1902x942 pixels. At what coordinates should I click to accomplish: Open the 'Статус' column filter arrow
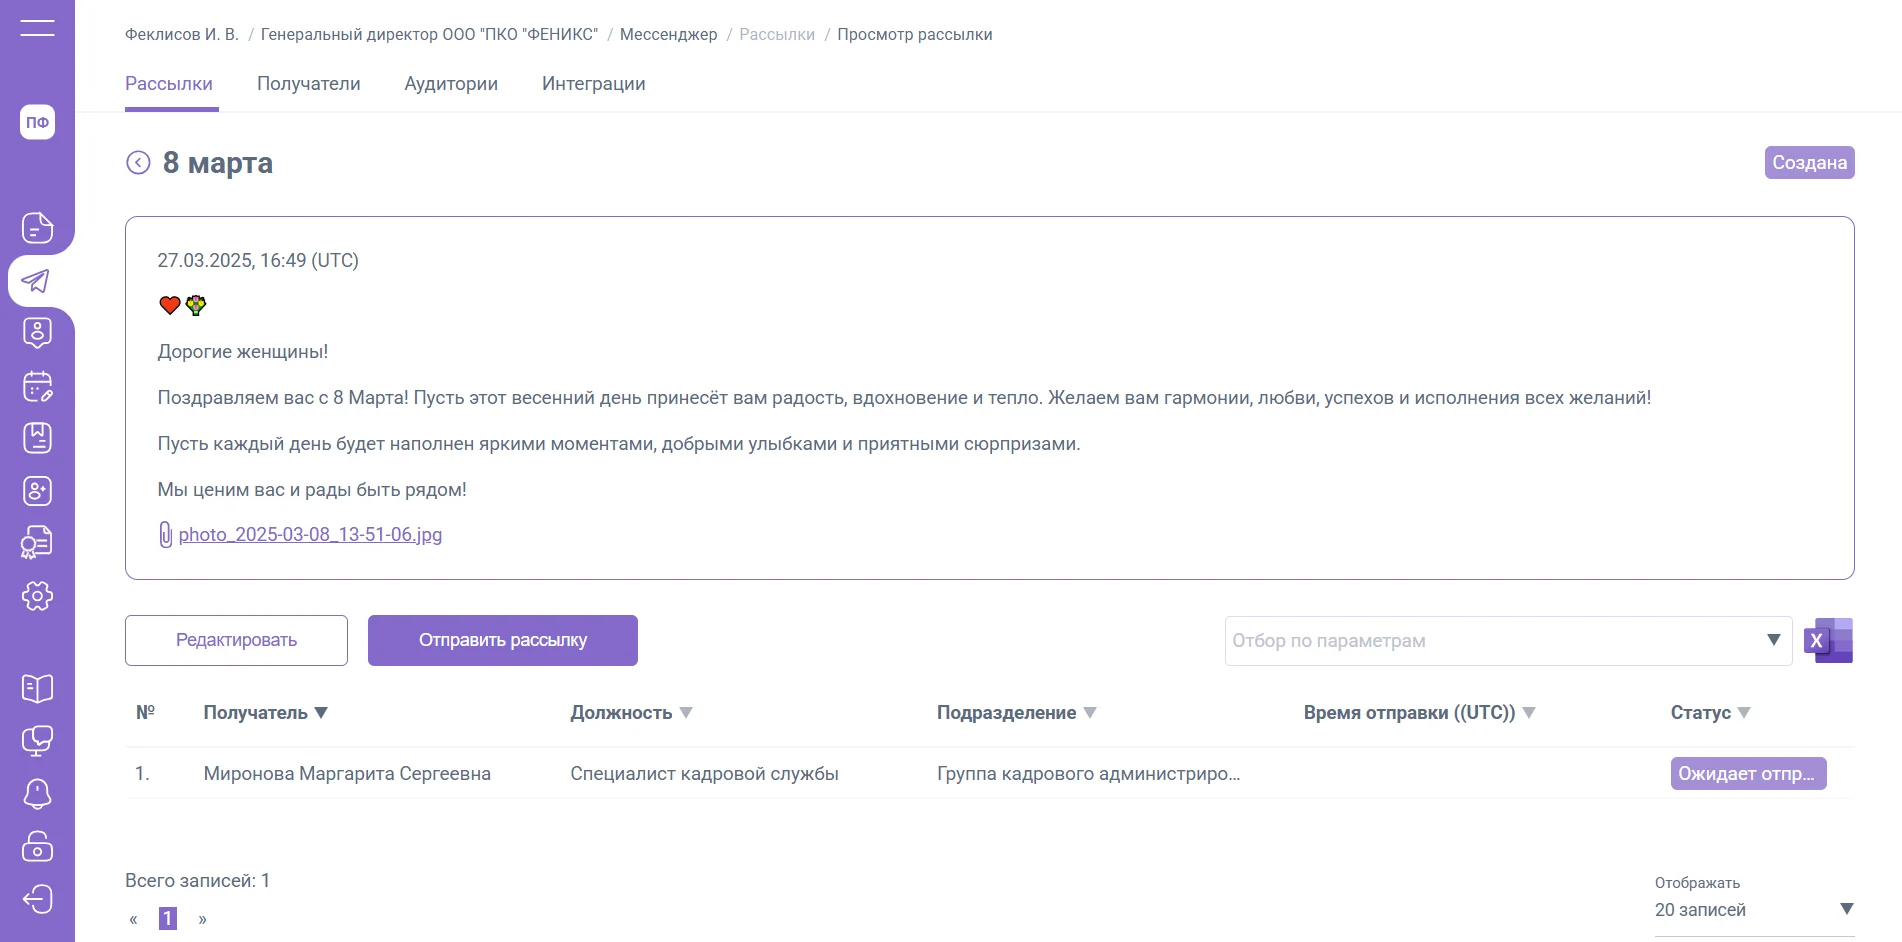point(1744,713)
